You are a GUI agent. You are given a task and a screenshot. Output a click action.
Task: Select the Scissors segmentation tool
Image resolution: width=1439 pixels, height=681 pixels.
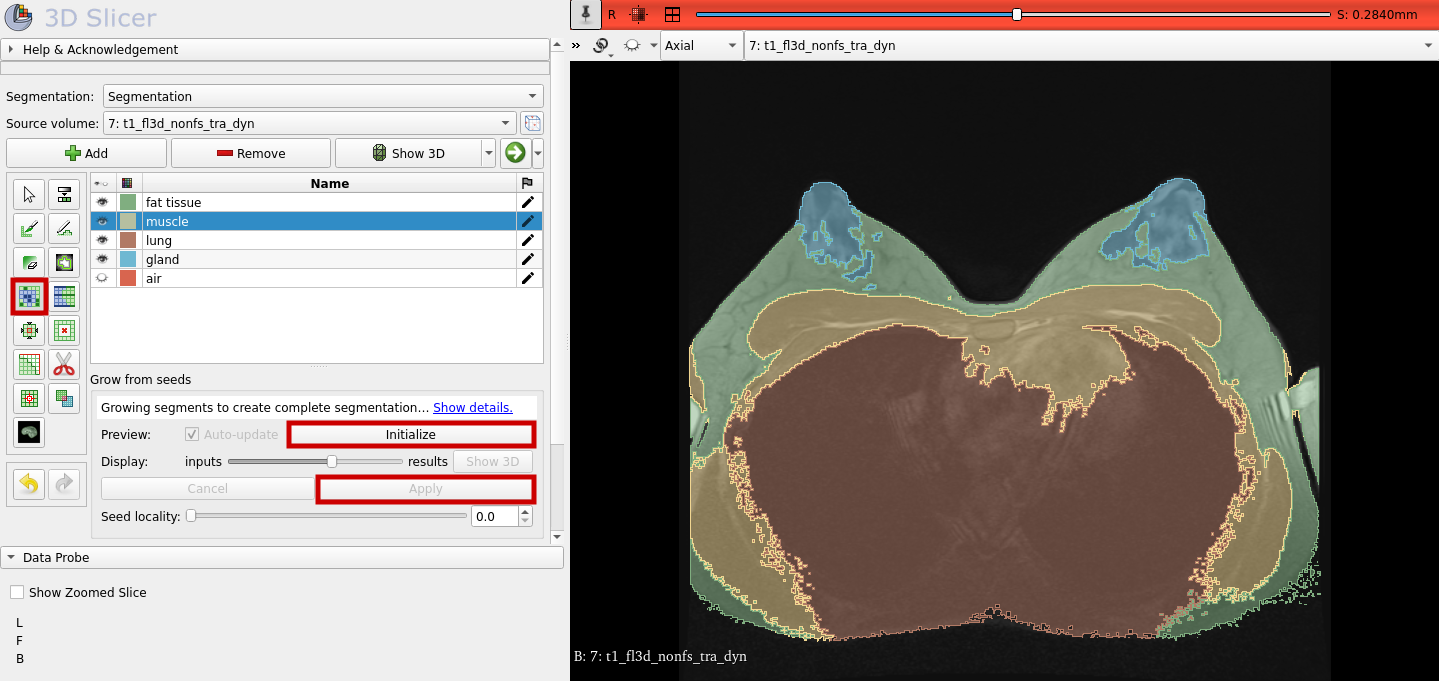64,364
